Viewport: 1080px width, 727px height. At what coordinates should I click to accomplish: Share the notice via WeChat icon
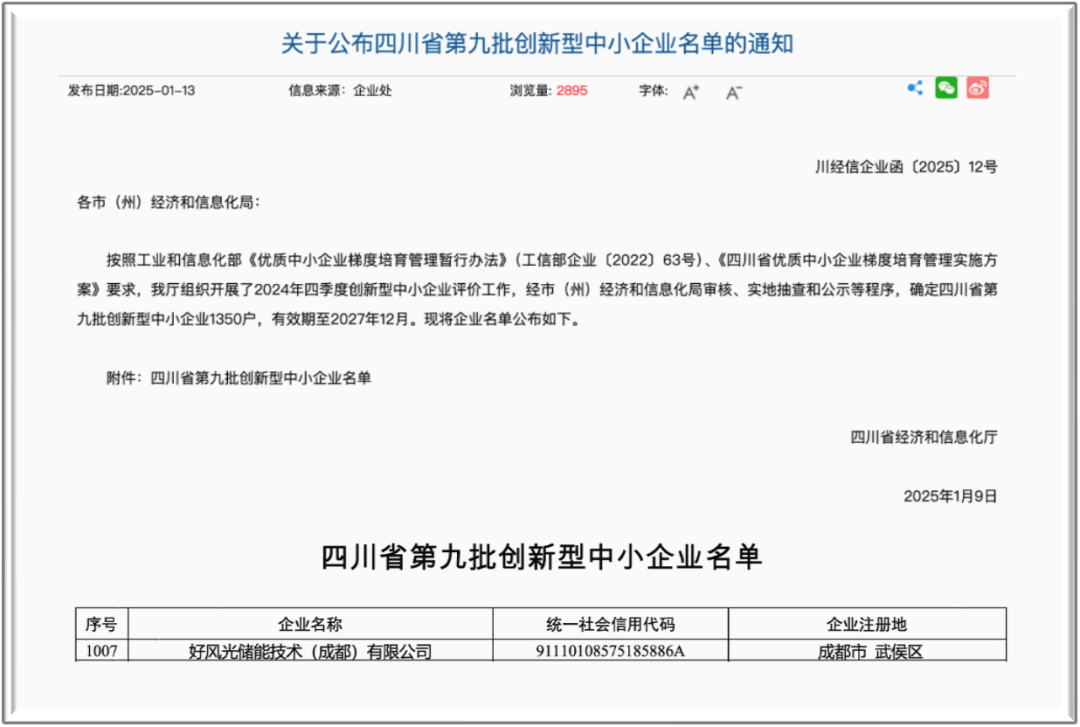946,88
